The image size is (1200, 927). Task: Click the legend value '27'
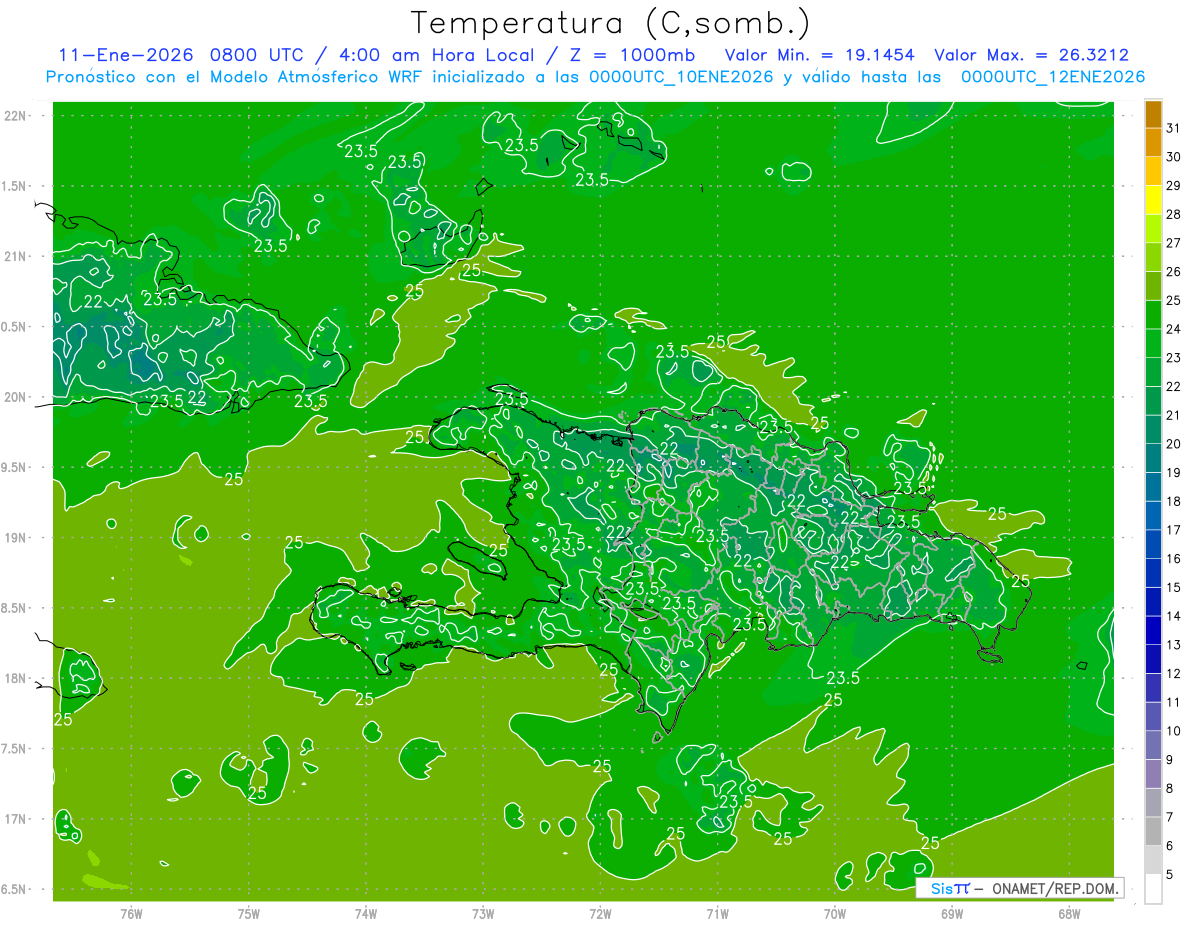(x=1174, y=243)
